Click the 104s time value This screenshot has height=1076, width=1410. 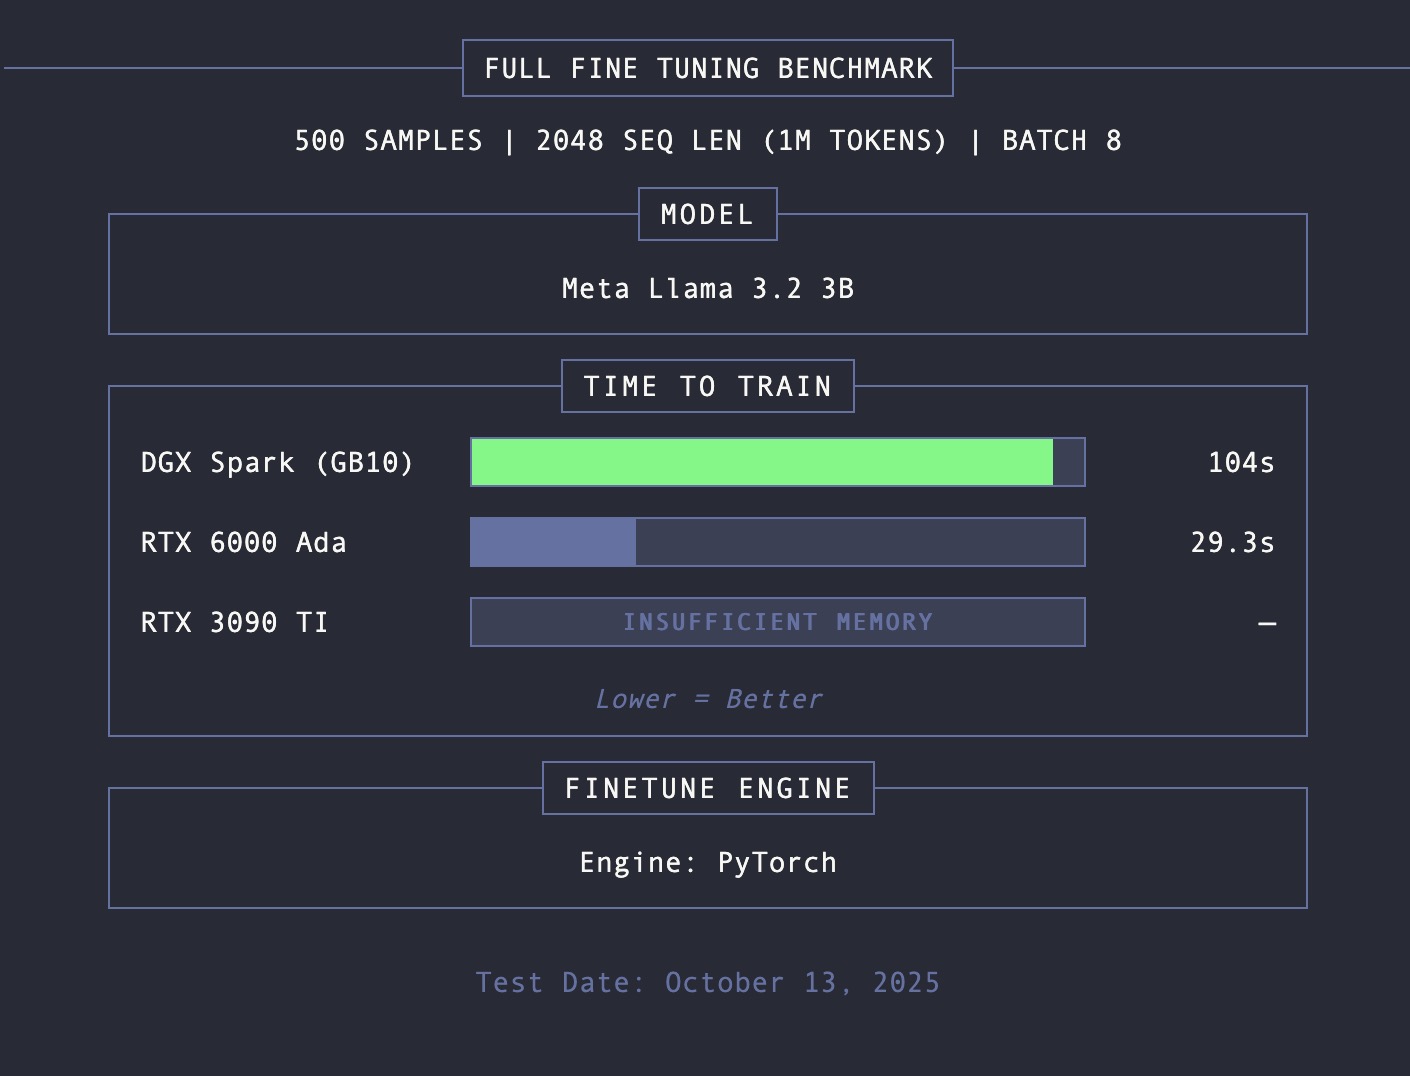(1240, 463)
